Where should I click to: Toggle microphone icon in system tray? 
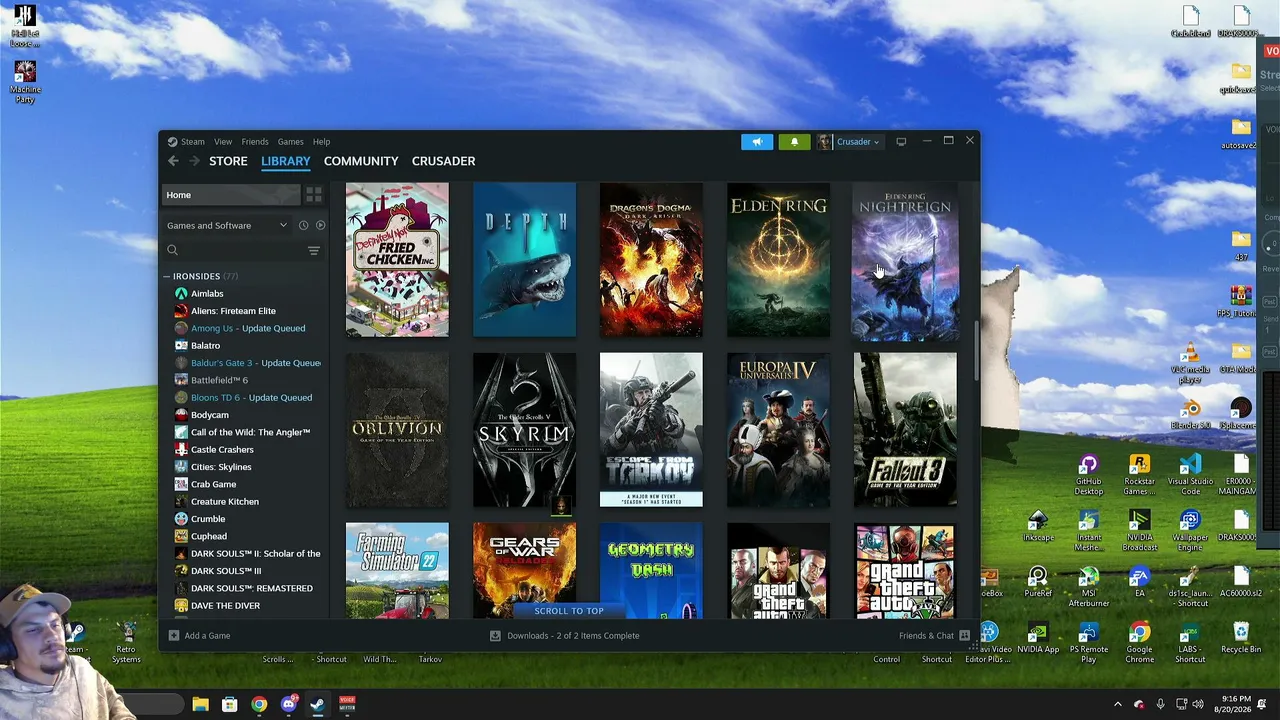[x=1160, y=704]
